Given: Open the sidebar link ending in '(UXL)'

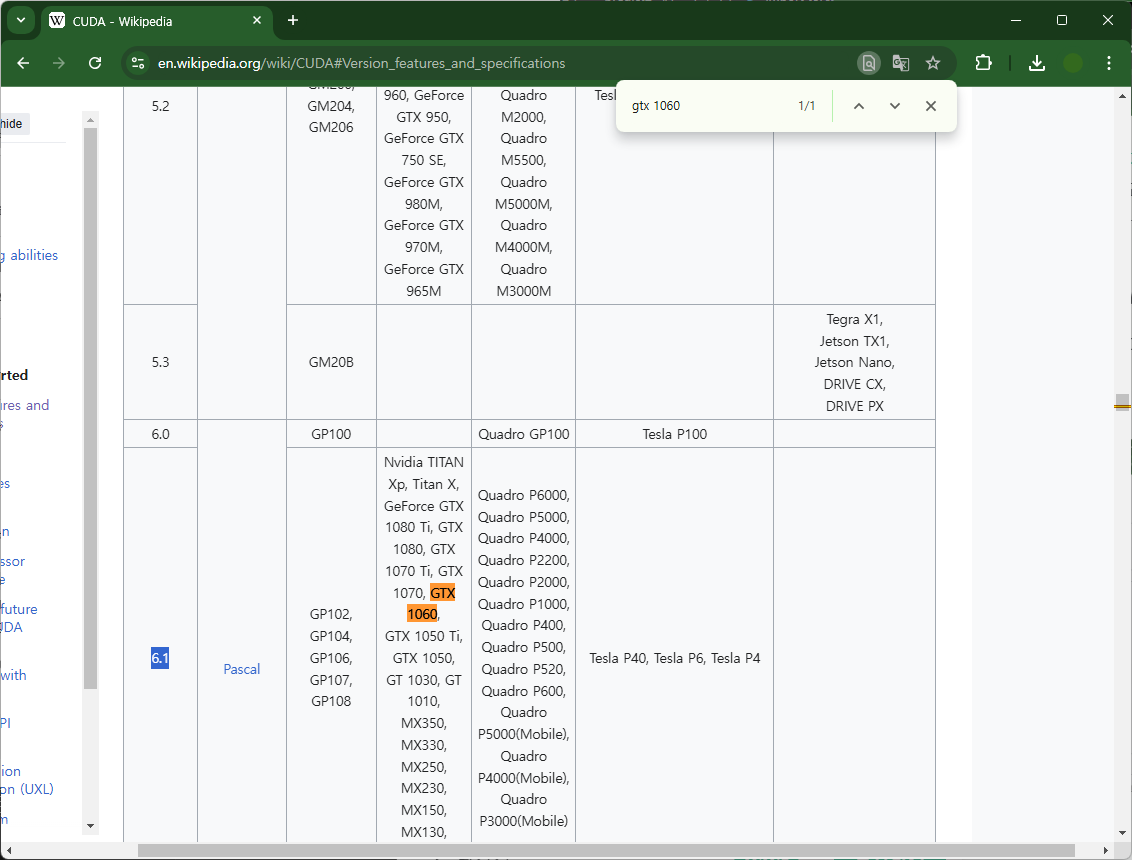Looking at the screenshot, I should click(27, 789).
